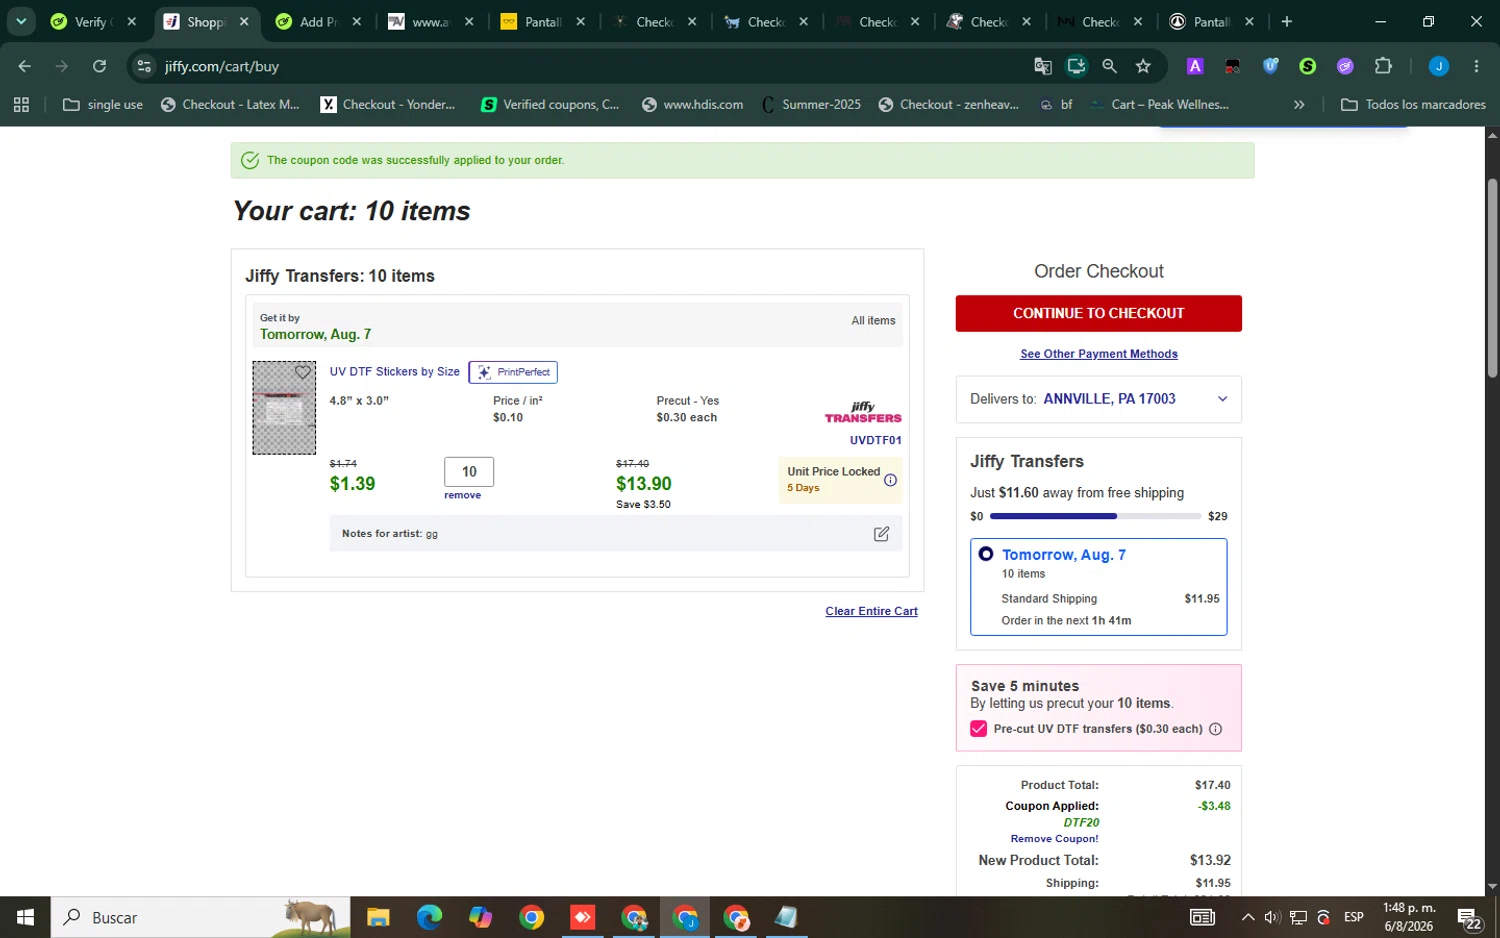The width and height of the screenshot is (1500, 938).
Task: Click the browser back arrow
Action: point(25,66)
